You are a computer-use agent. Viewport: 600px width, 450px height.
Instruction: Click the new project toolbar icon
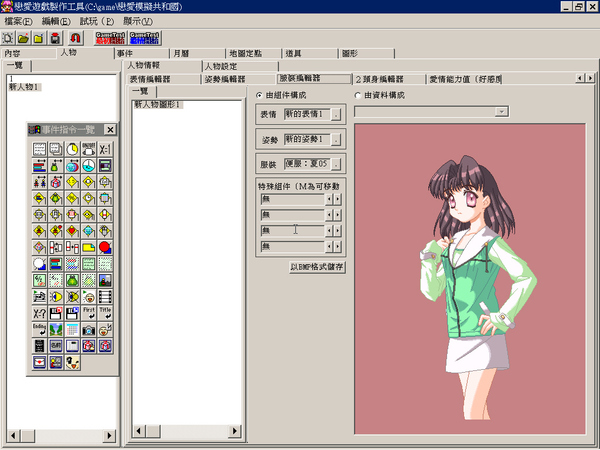click(x=8, y=38)
